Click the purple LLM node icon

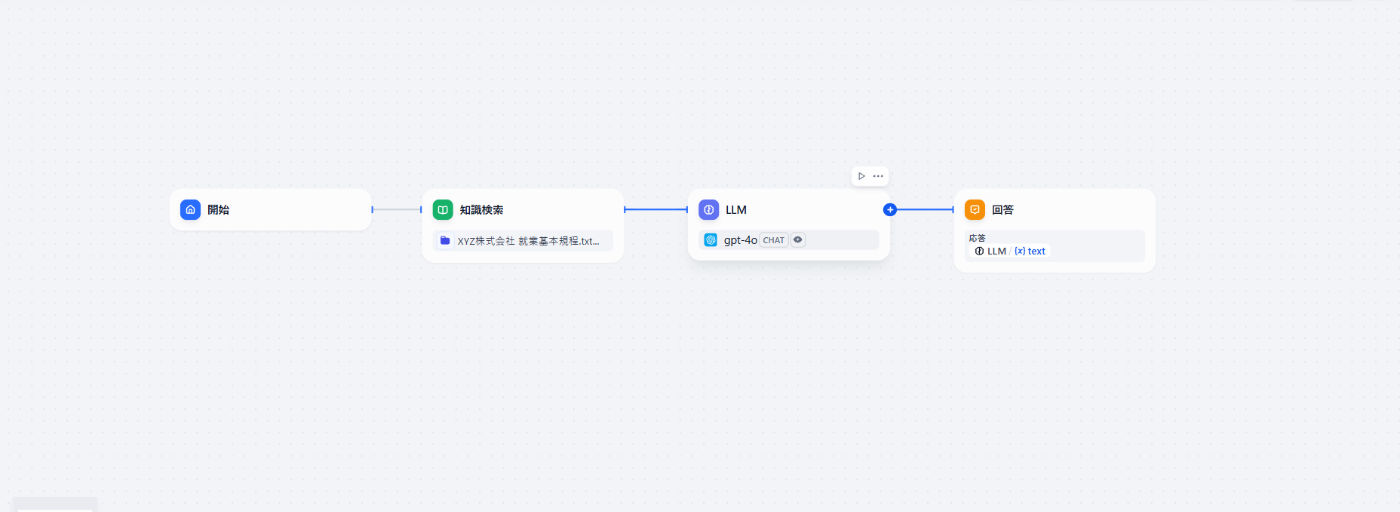[x=709, y=210]
